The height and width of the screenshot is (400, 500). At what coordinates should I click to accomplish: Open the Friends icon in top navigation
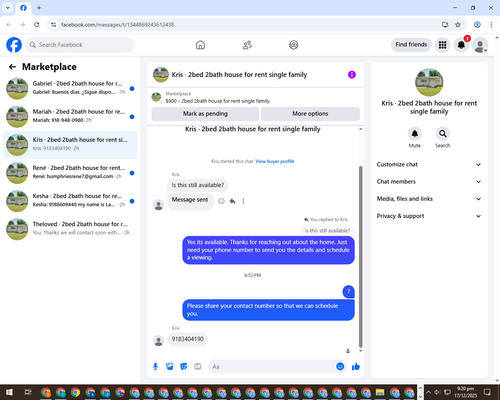pos(247,45)
